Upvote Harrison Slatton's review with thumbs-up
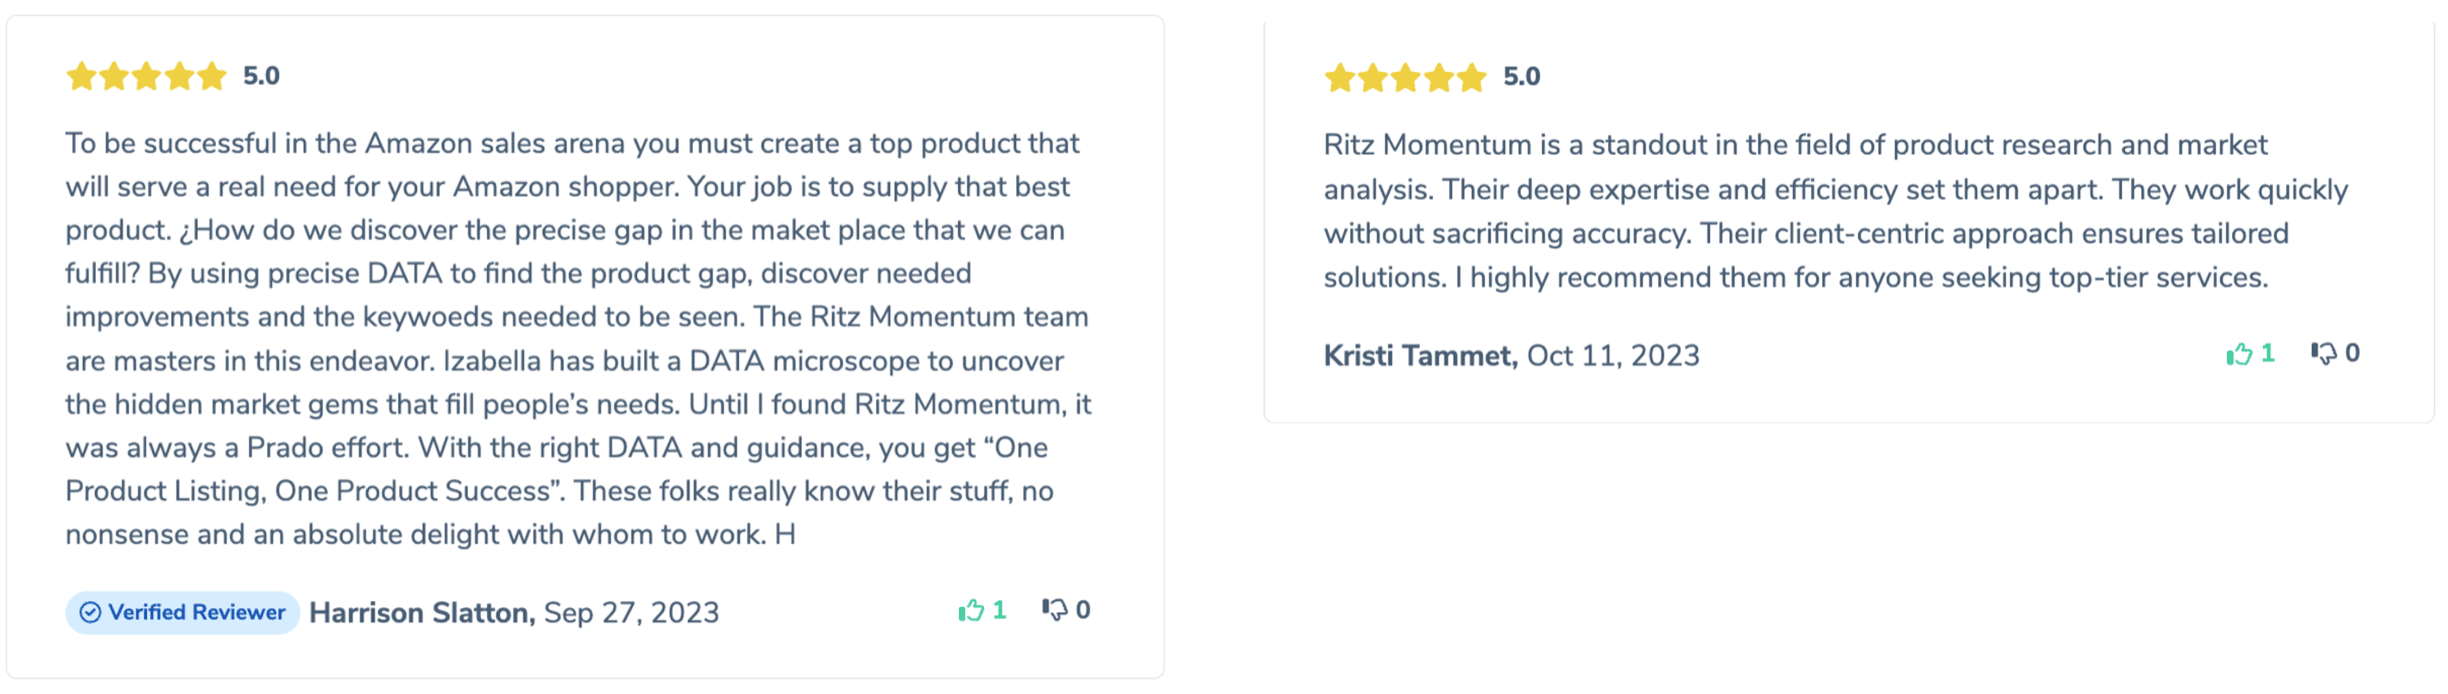The height and width of the screenshot is (694, 2448). pyautogui.click(x=971, y=610)
